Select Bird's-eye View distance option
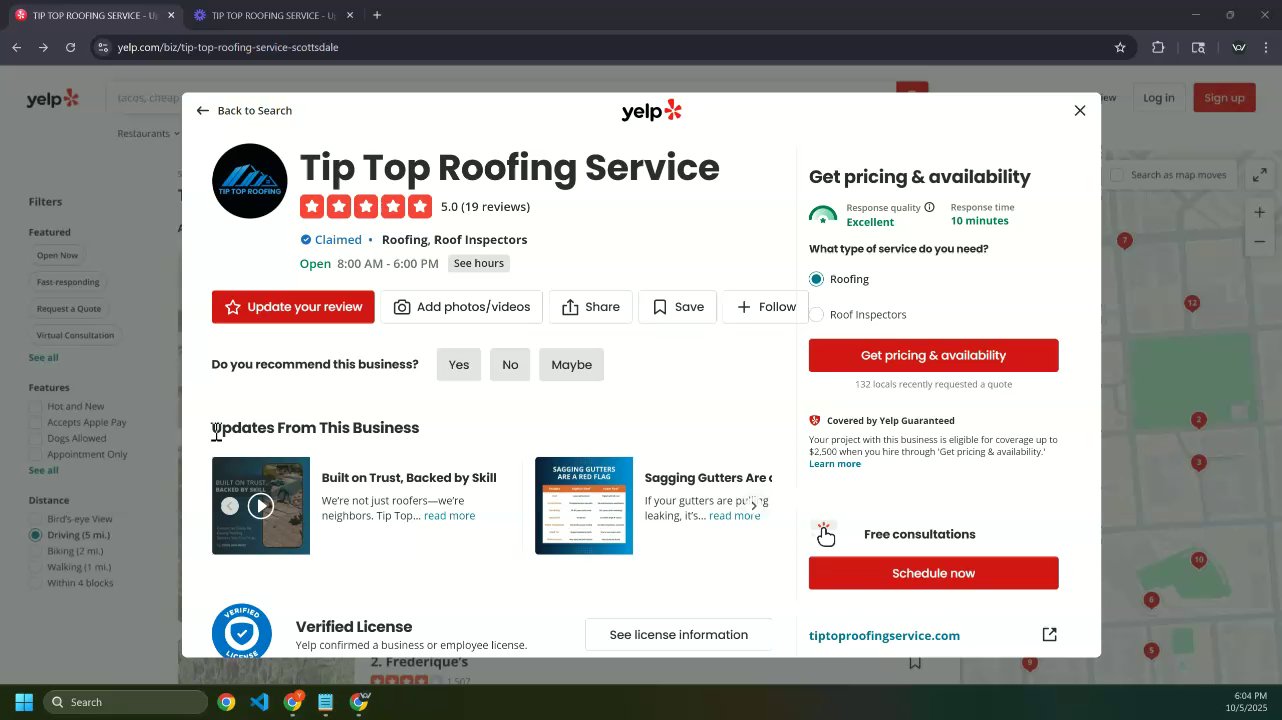The image size is (1282, 720). pos(36,519)
